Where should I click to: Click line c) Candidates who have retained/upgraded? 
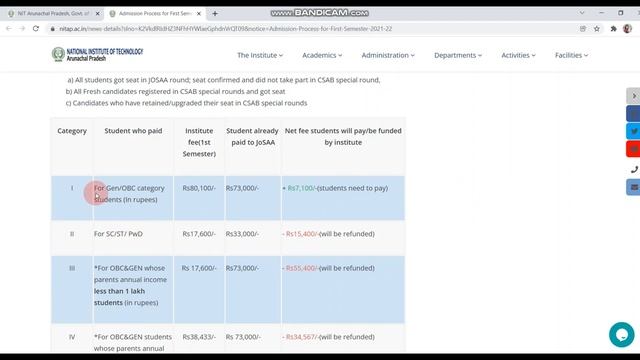[x=186, y=103]
